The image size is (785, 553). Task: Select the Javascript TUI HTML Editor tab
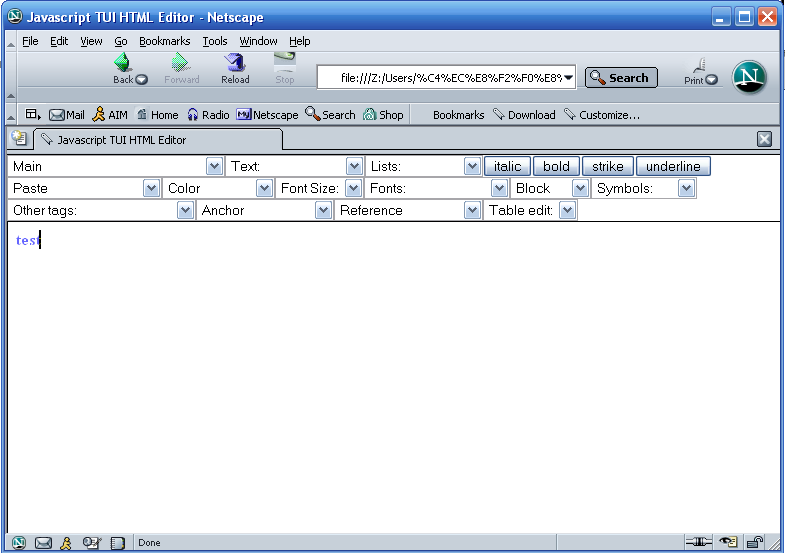click(x=158, y=140)
